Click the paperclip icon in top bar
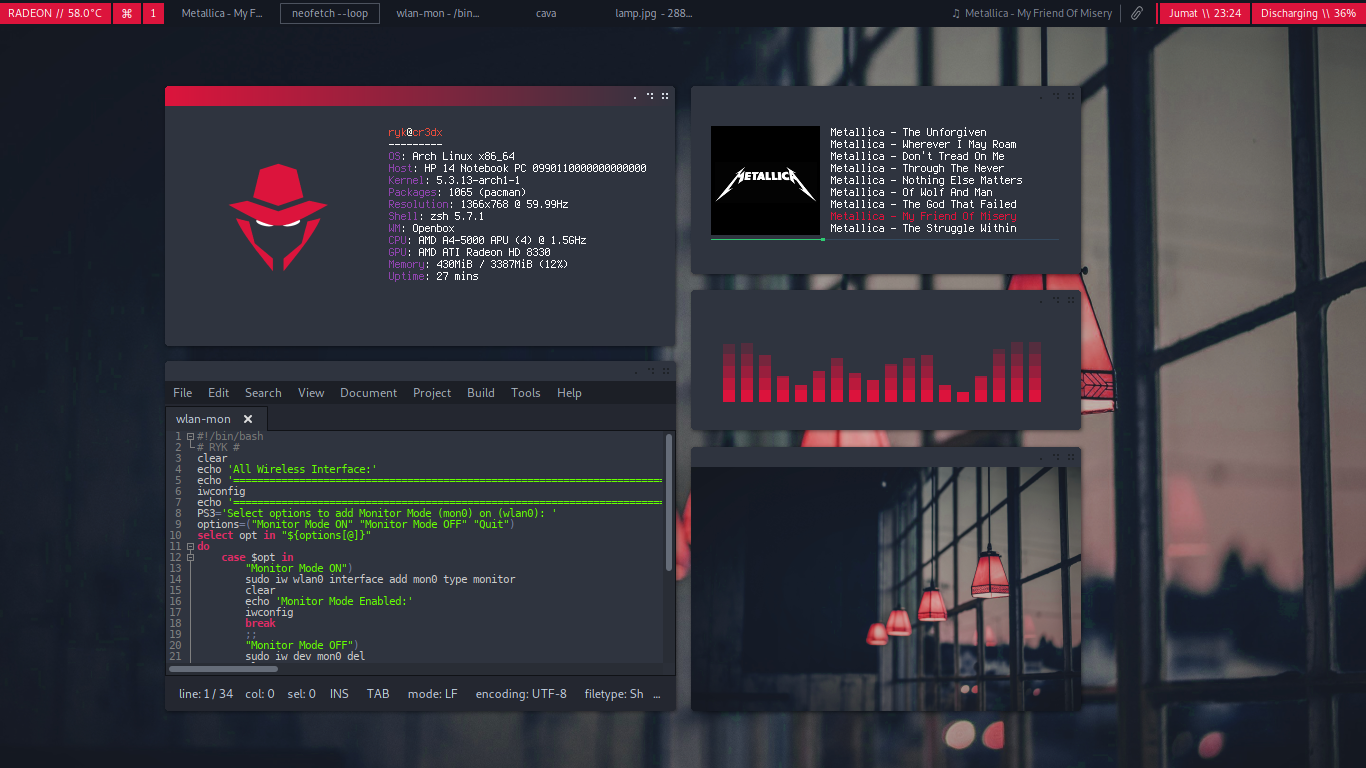Viewport: 1366px width, 768px height. point(1136,13)
